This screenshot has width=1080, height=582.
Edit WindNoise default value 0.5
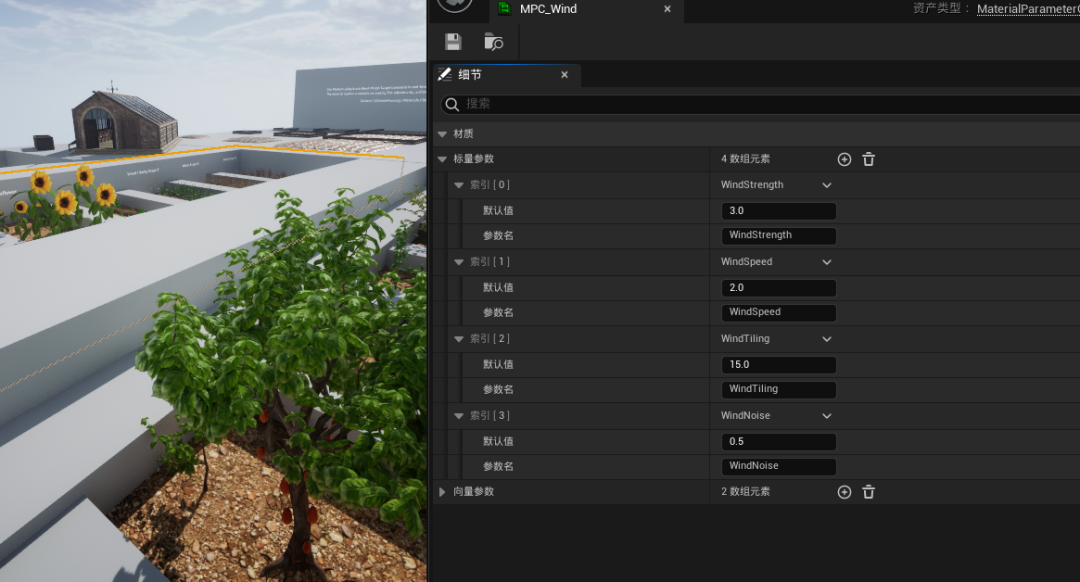tap(778, 441)
